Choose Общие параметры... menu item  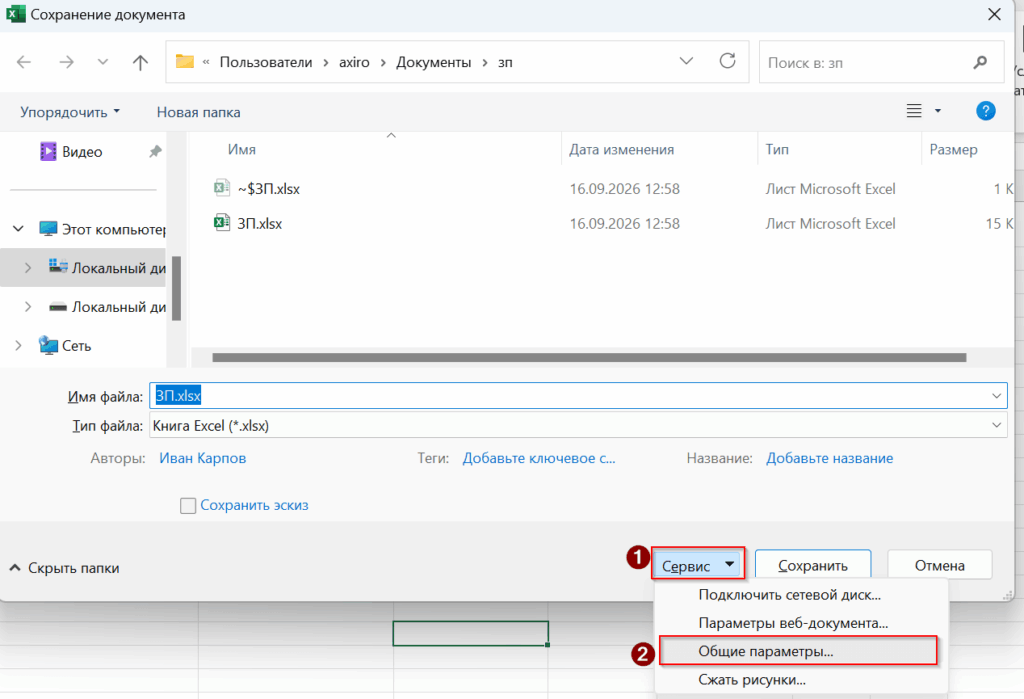point(798,651)
